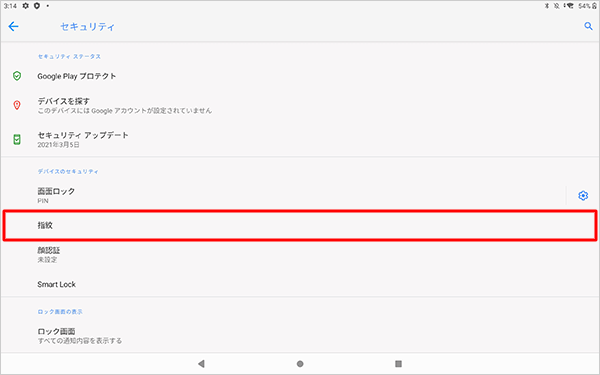Open Google Play プロテクト entry
The height and width of the screenshot is (375, 600).
(x=300, y=76)
